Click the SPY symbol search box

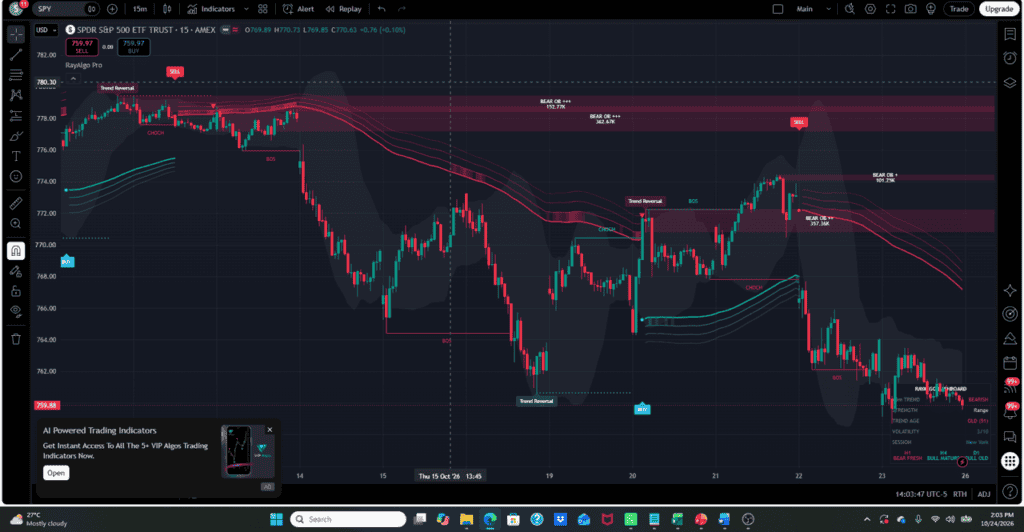pyautogui.click(x=59, y=8)
